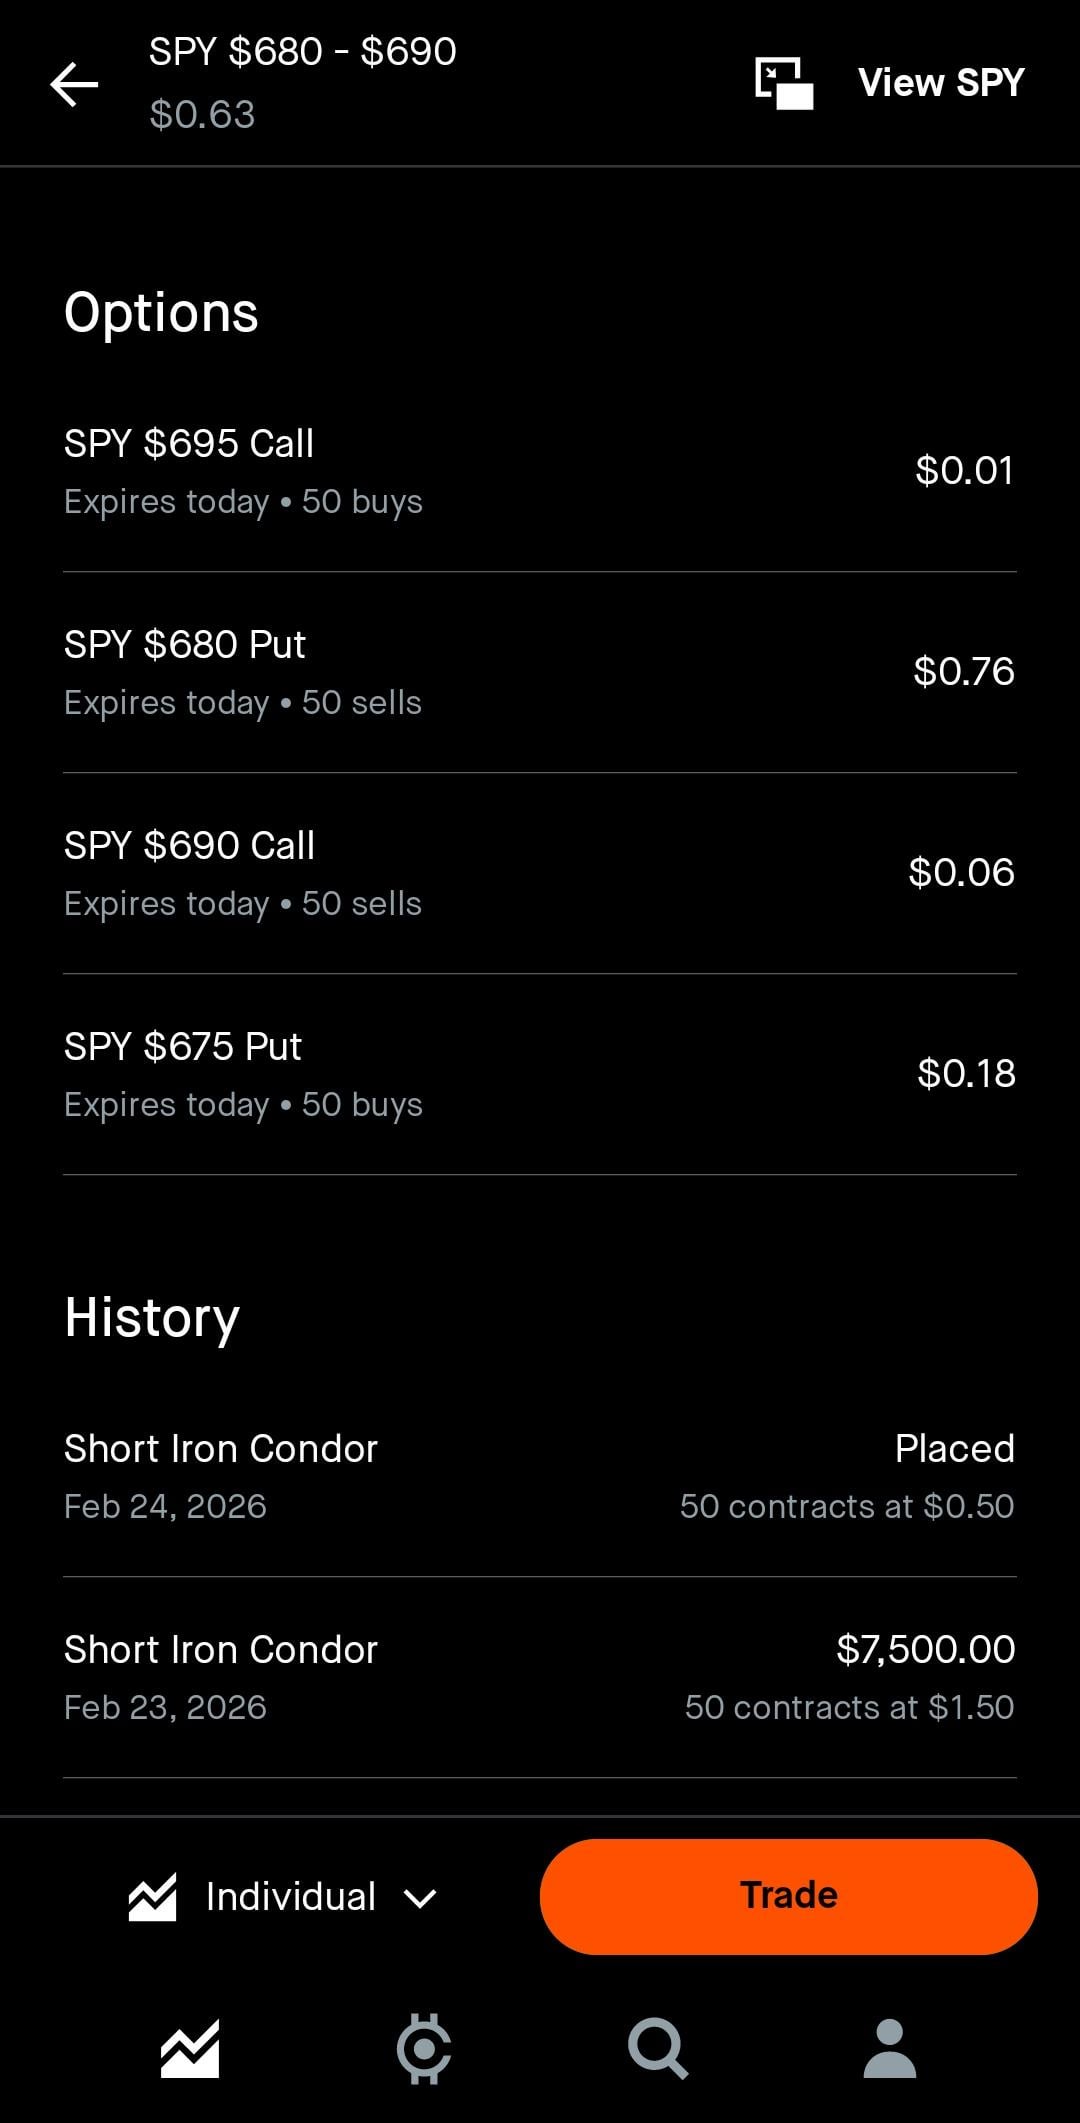Tap chart icon next to Individual
Image resolution: width=1080 pixels, height=2123 pixels.
pyautogui.click(x=152, y=1897)
